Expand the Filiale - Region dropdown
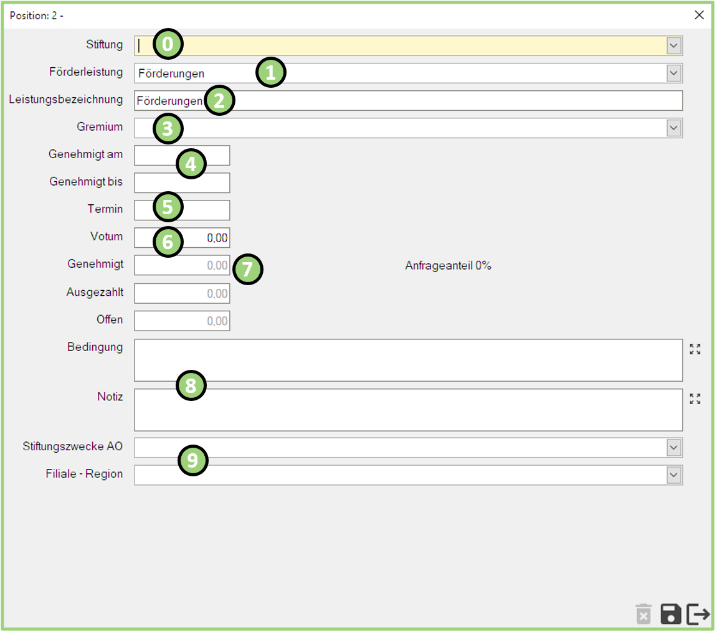This screenshot has width=717, height=632. [x=674, y=475]
